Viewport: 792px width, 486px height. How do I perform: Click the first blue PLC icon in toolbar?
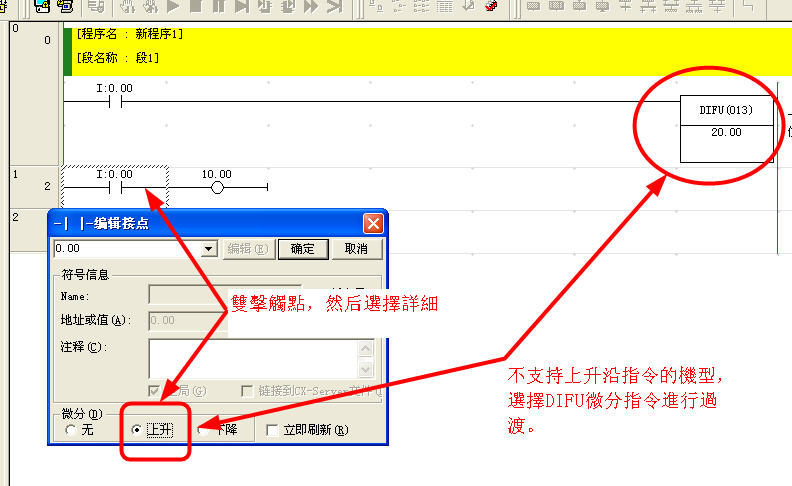(x=41, y=5)
